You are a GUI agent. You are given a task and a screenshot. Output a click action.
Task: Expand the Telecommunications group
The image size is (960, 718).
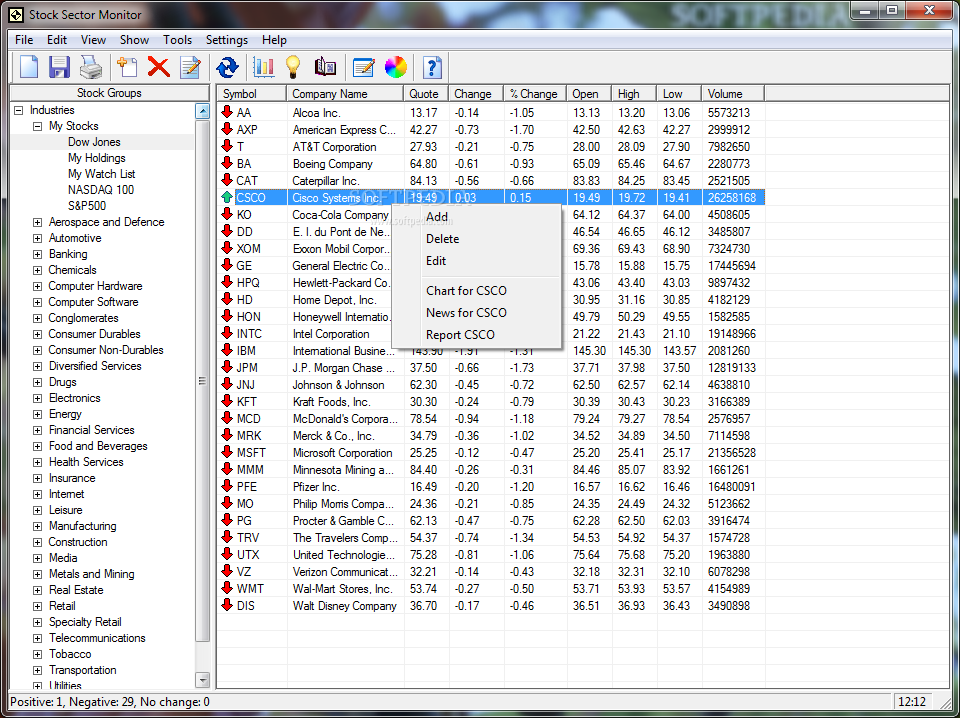tap(37, 638)
